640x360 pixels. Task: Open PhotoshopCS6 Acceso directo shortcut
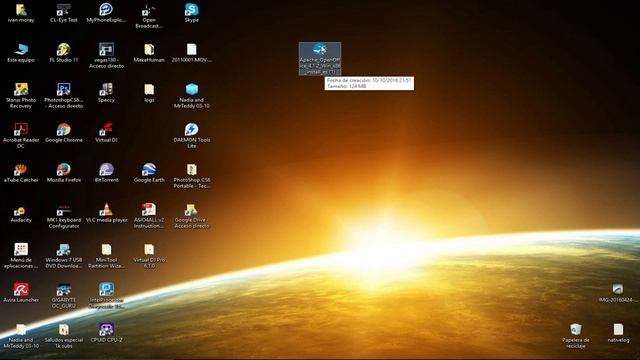point(64,90)
